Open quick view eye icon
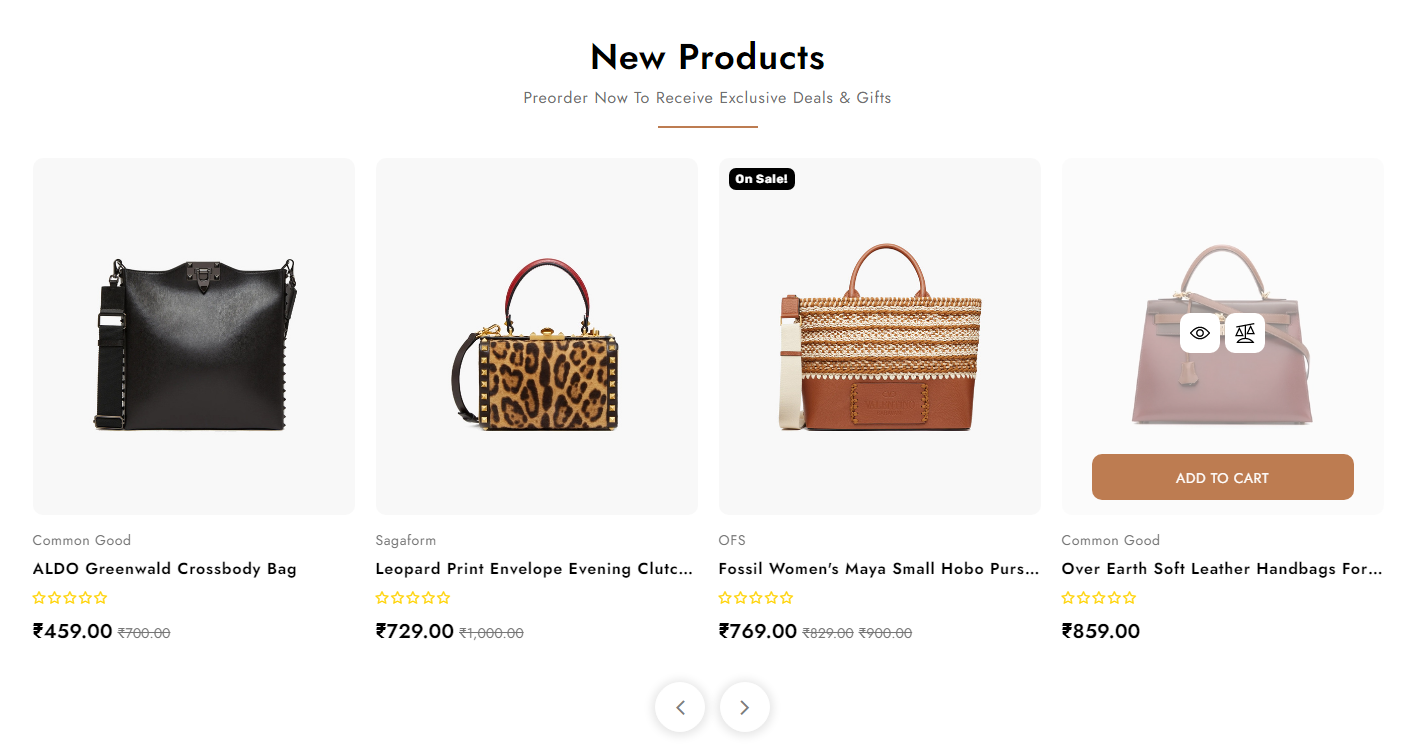The height and width of the screenshot is (751, 1419). coord(1200,333)
